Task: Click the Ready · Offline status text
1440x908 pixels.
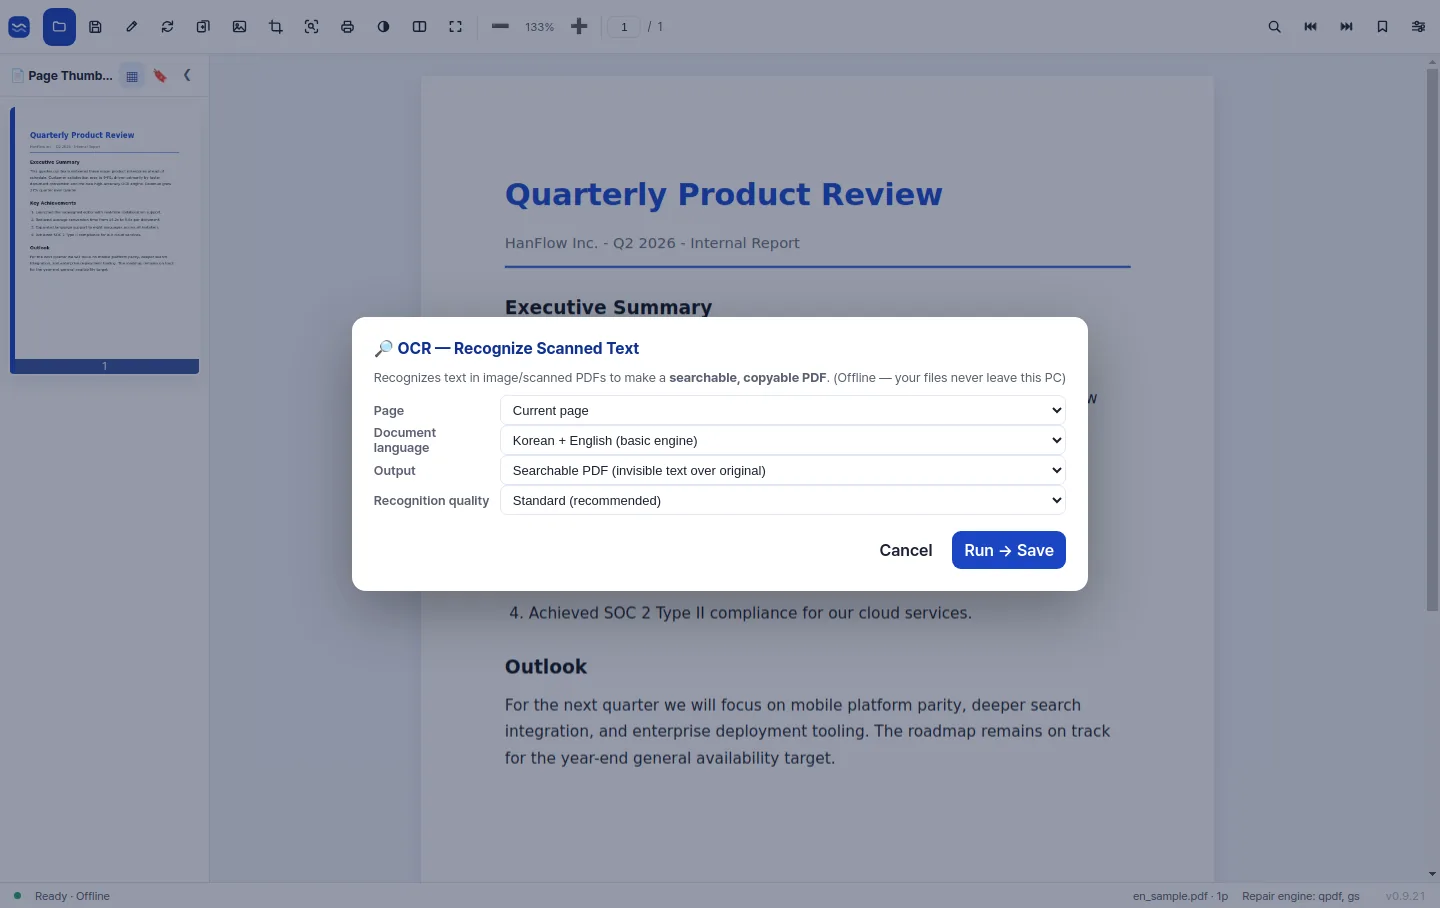Action: coord(72,896)
